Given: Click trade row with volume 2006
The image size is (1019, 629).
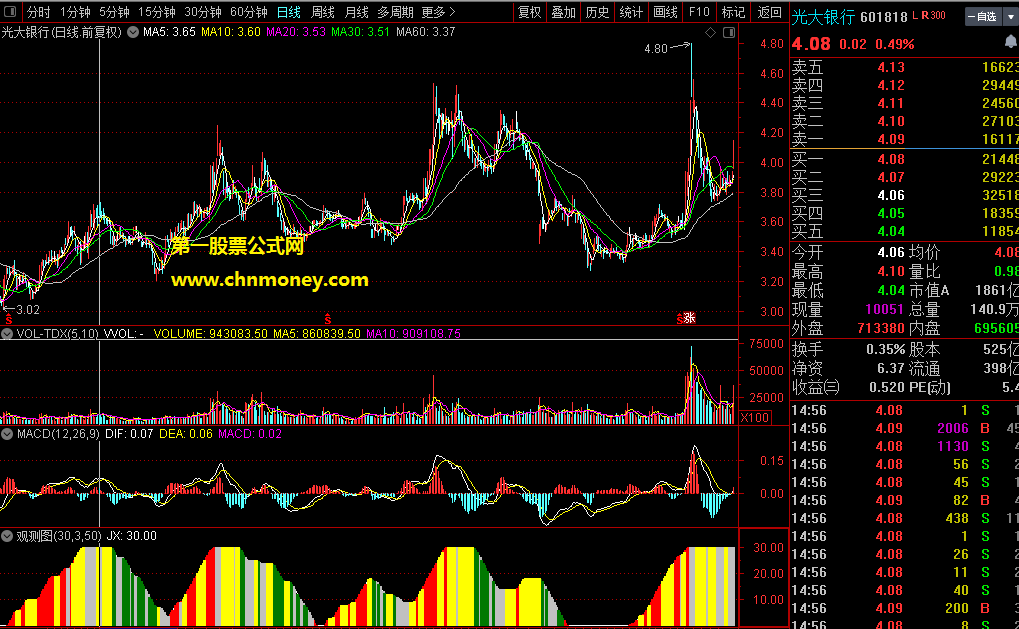Looking at the screenshot, I should click(905, 429).
